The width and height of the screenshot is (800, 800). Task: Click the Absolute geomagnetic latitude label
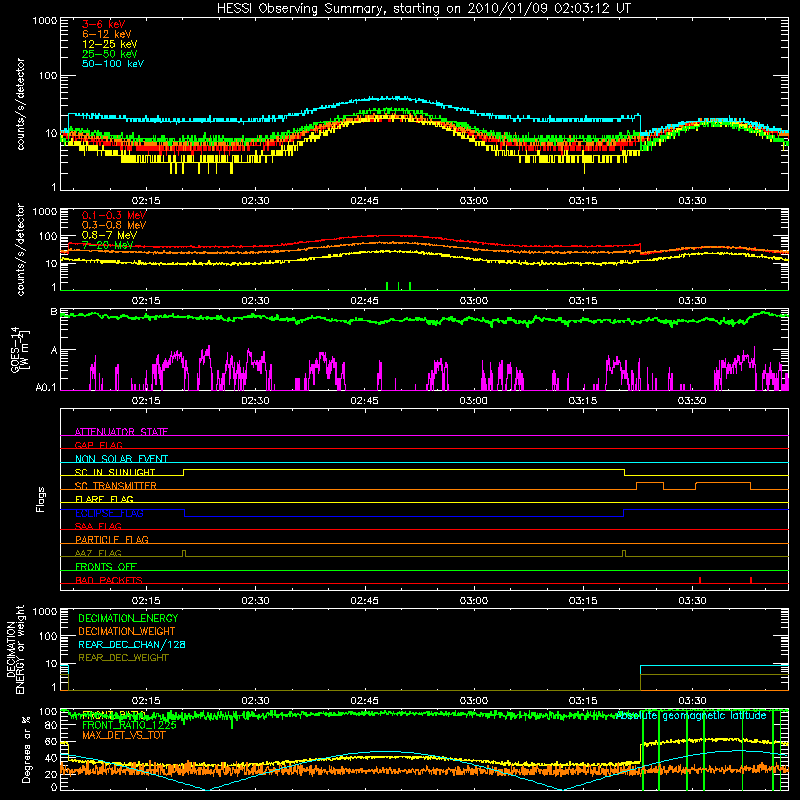click(691, 716)
